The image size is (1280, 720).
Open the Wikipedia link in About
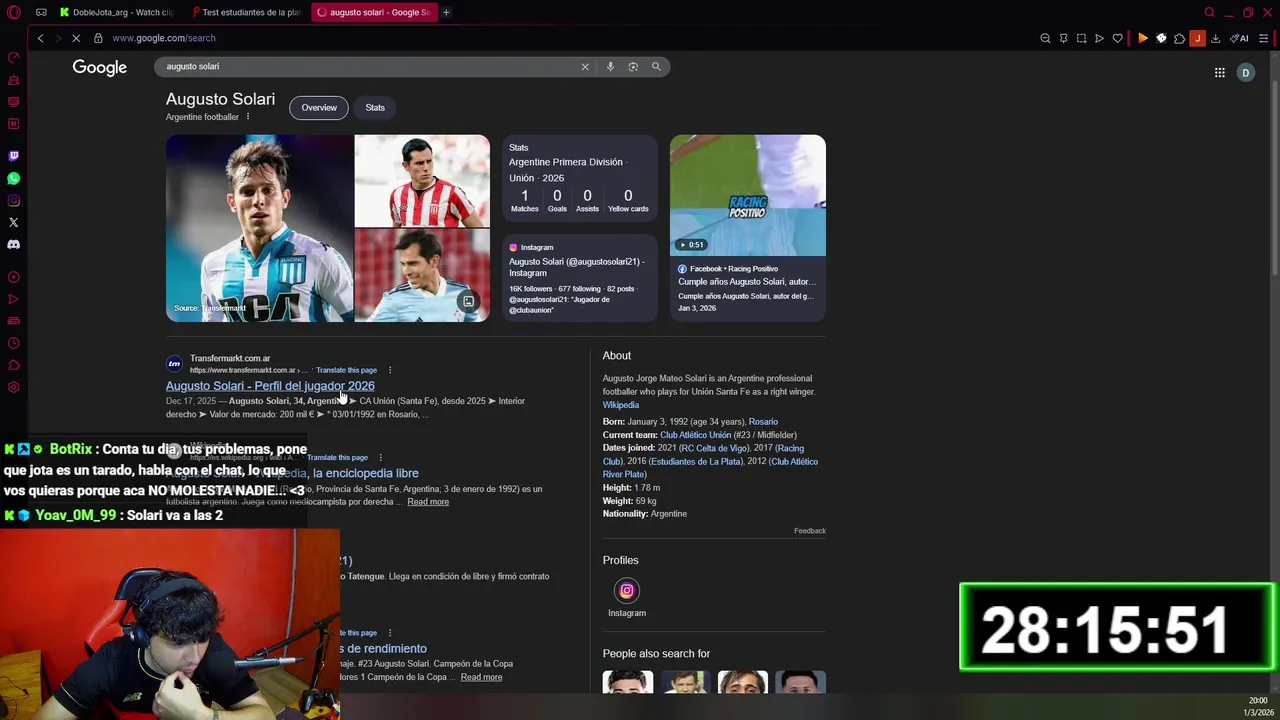[620, 405]
